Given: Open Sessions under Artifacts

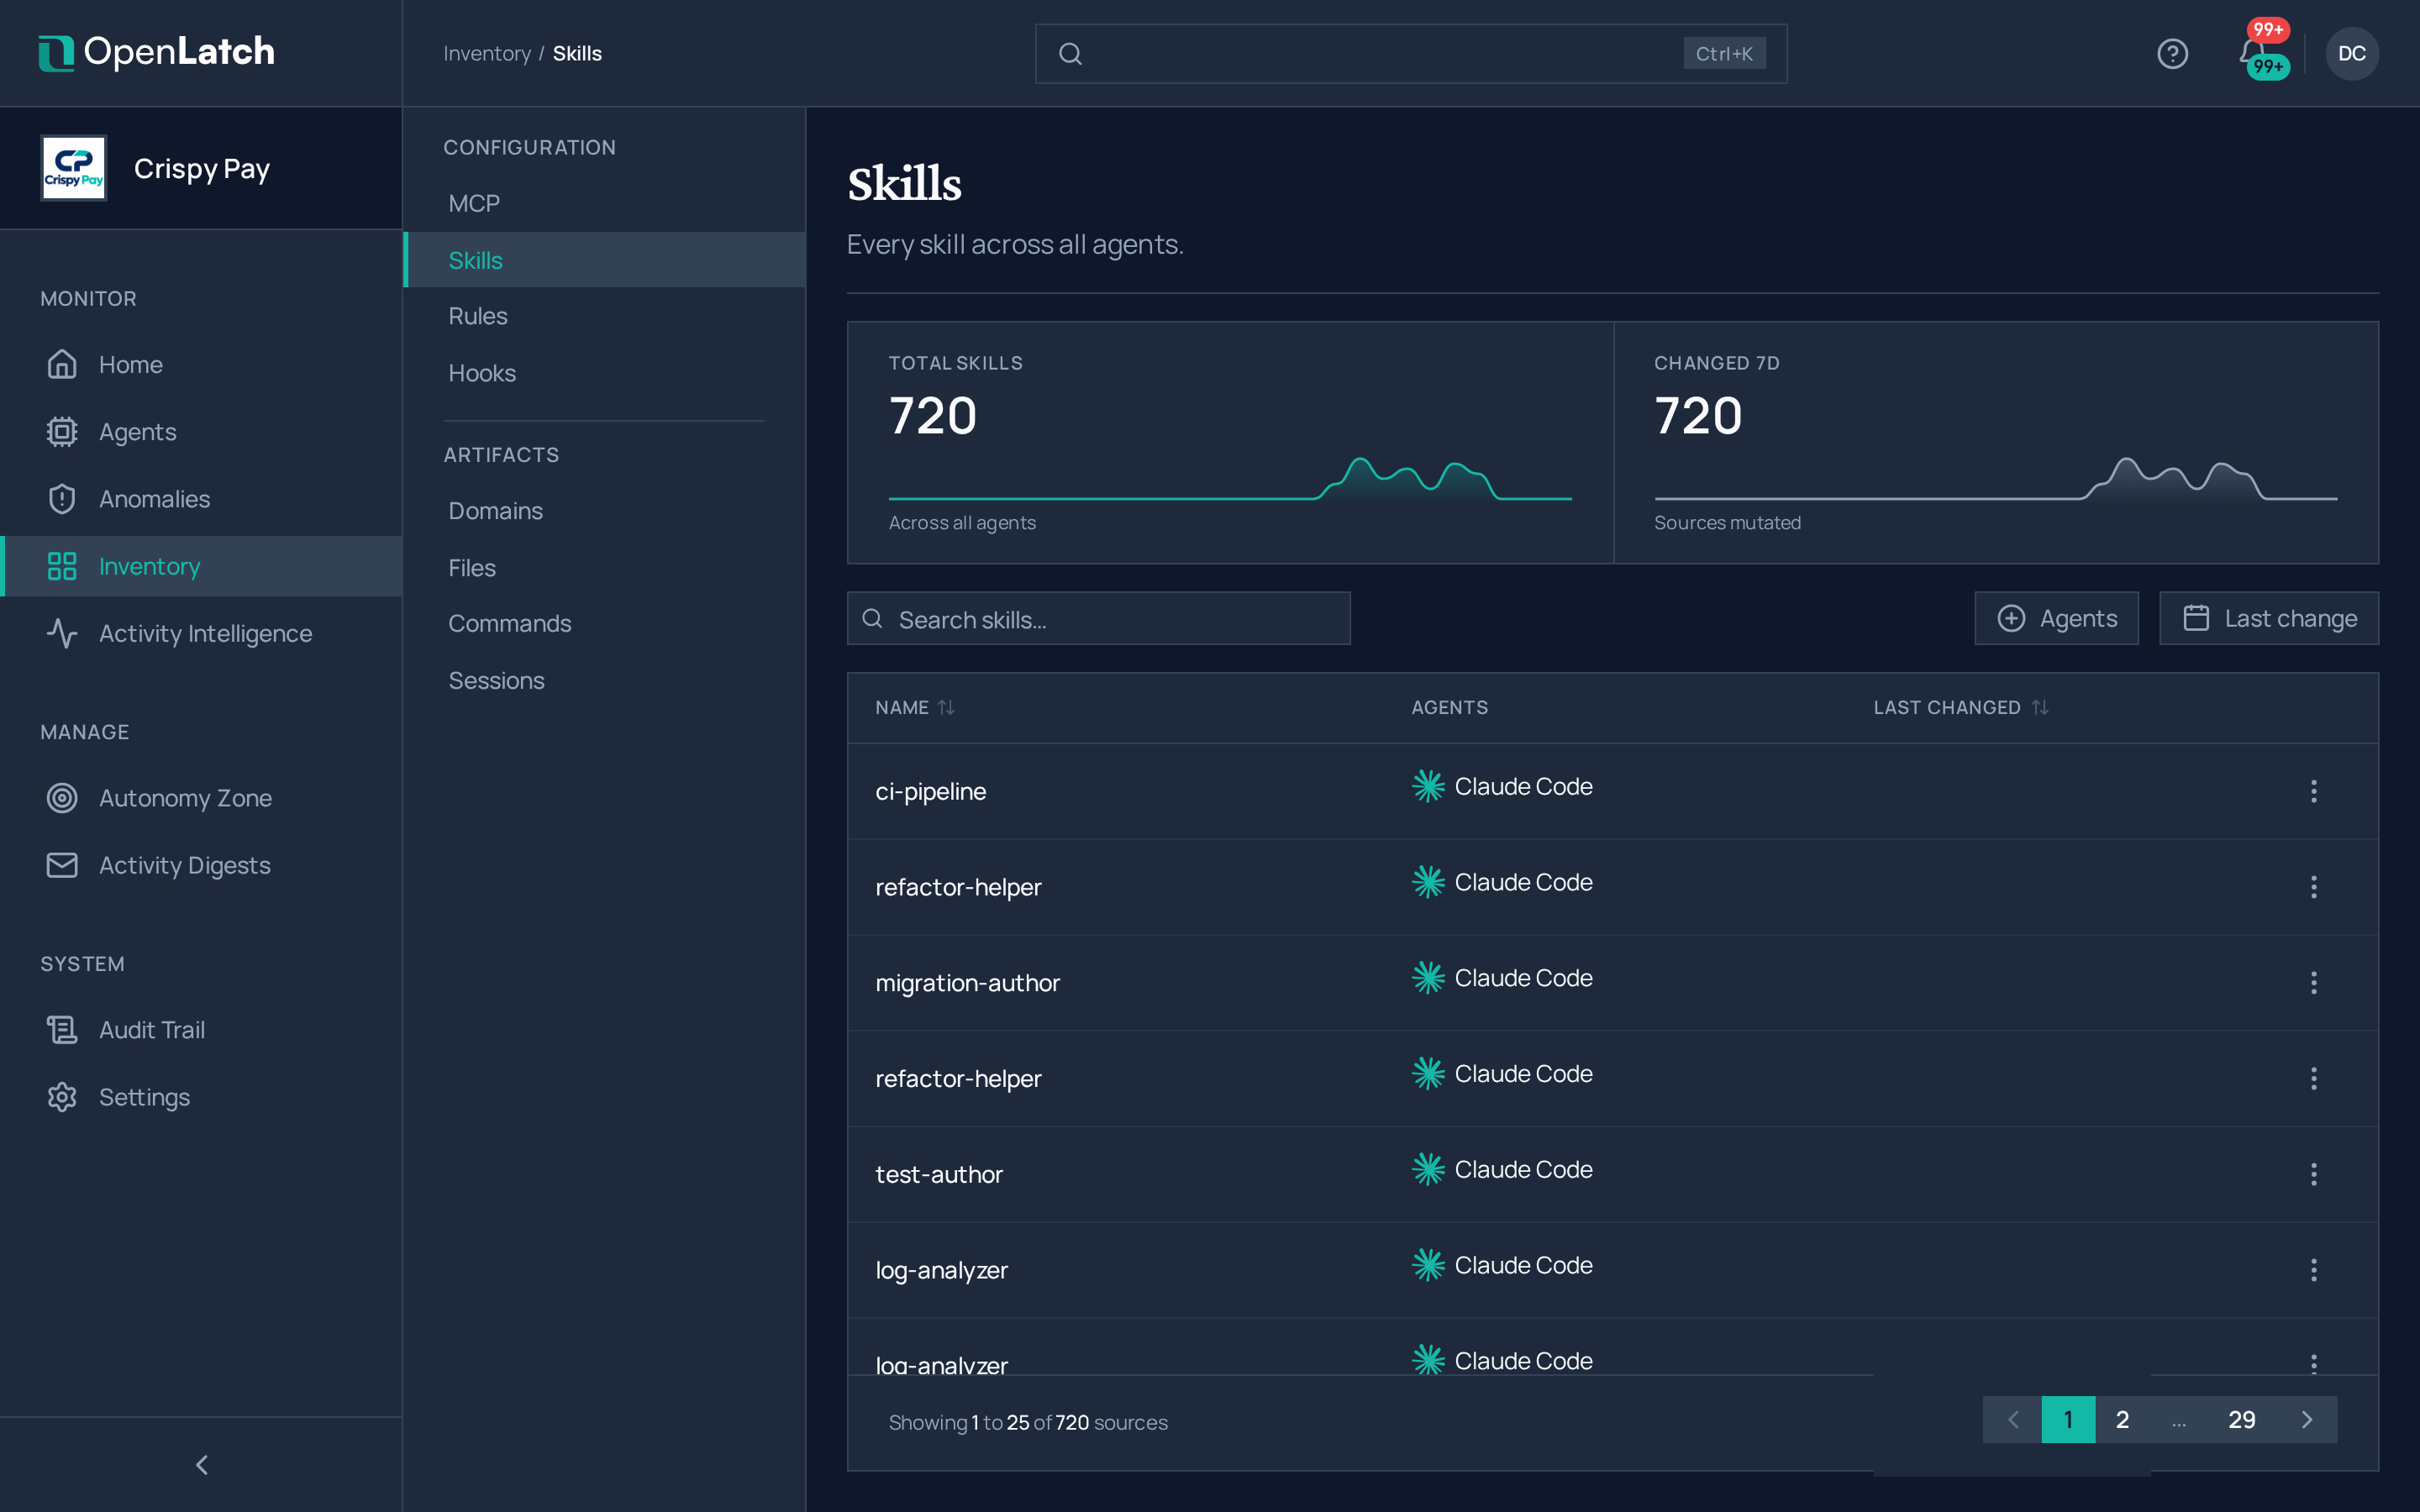Looking at the screenshot, I should tap(604, 680).
